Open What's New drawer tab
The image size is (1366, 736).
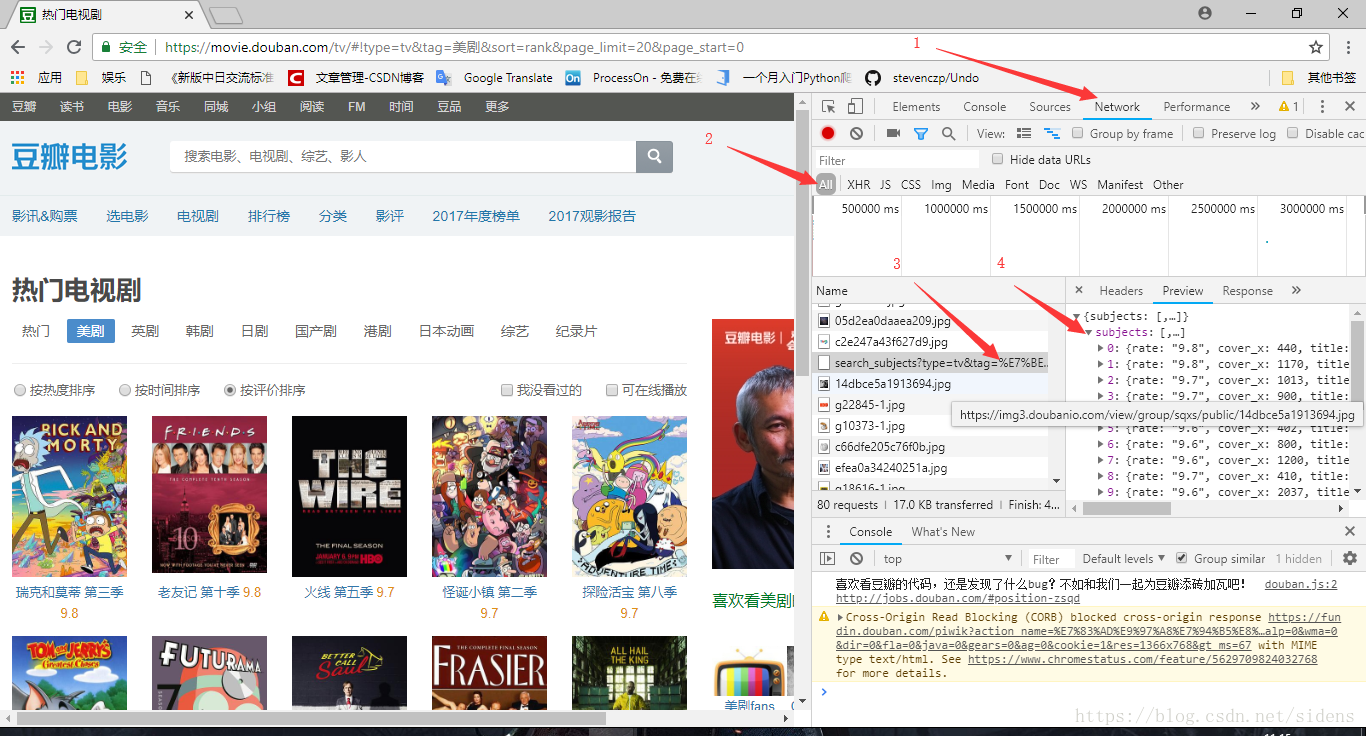(x=943, y=532)
